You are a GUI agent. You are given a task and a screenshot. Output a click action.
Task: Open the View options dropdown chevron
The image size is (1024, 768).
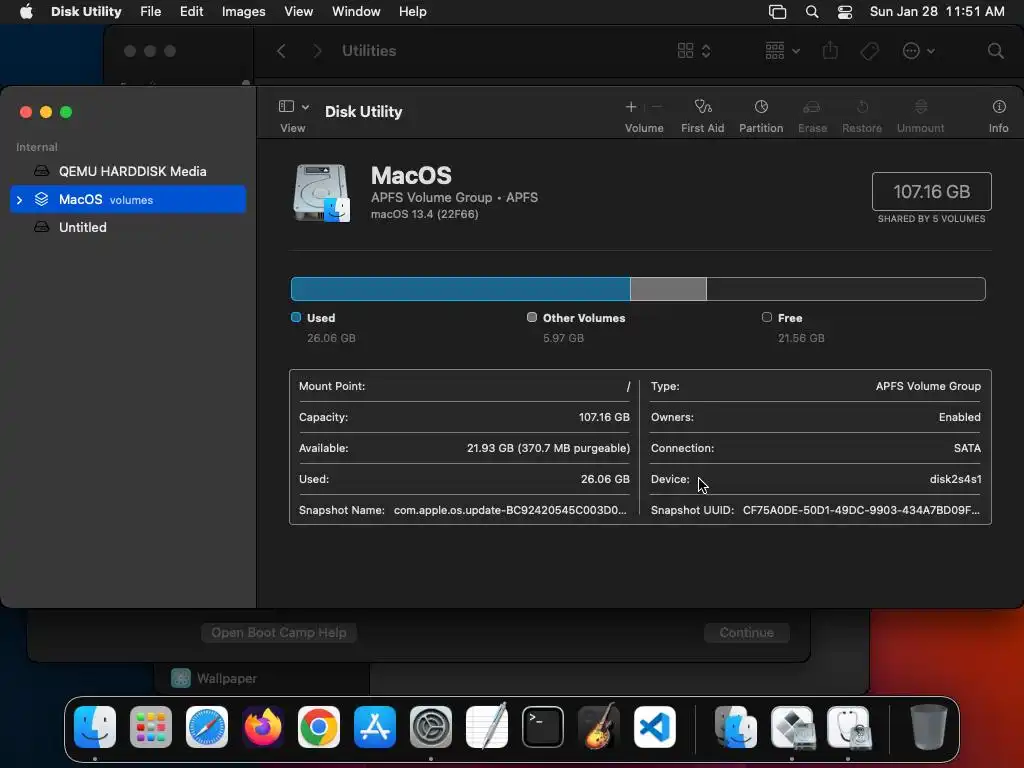[305, 107]
